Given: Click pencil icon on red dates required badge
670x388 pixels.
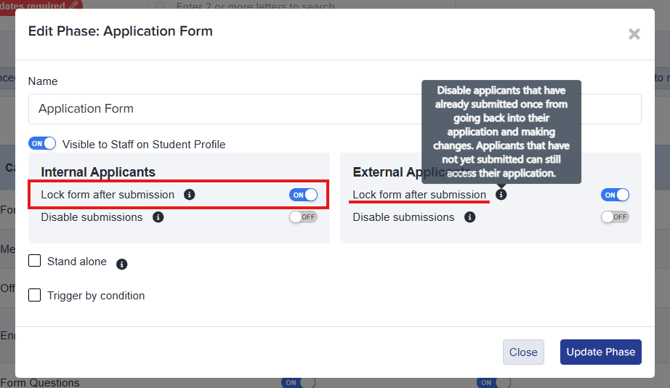Looking at the screenshot, I should pyautogui.click(x=74, y=5).
